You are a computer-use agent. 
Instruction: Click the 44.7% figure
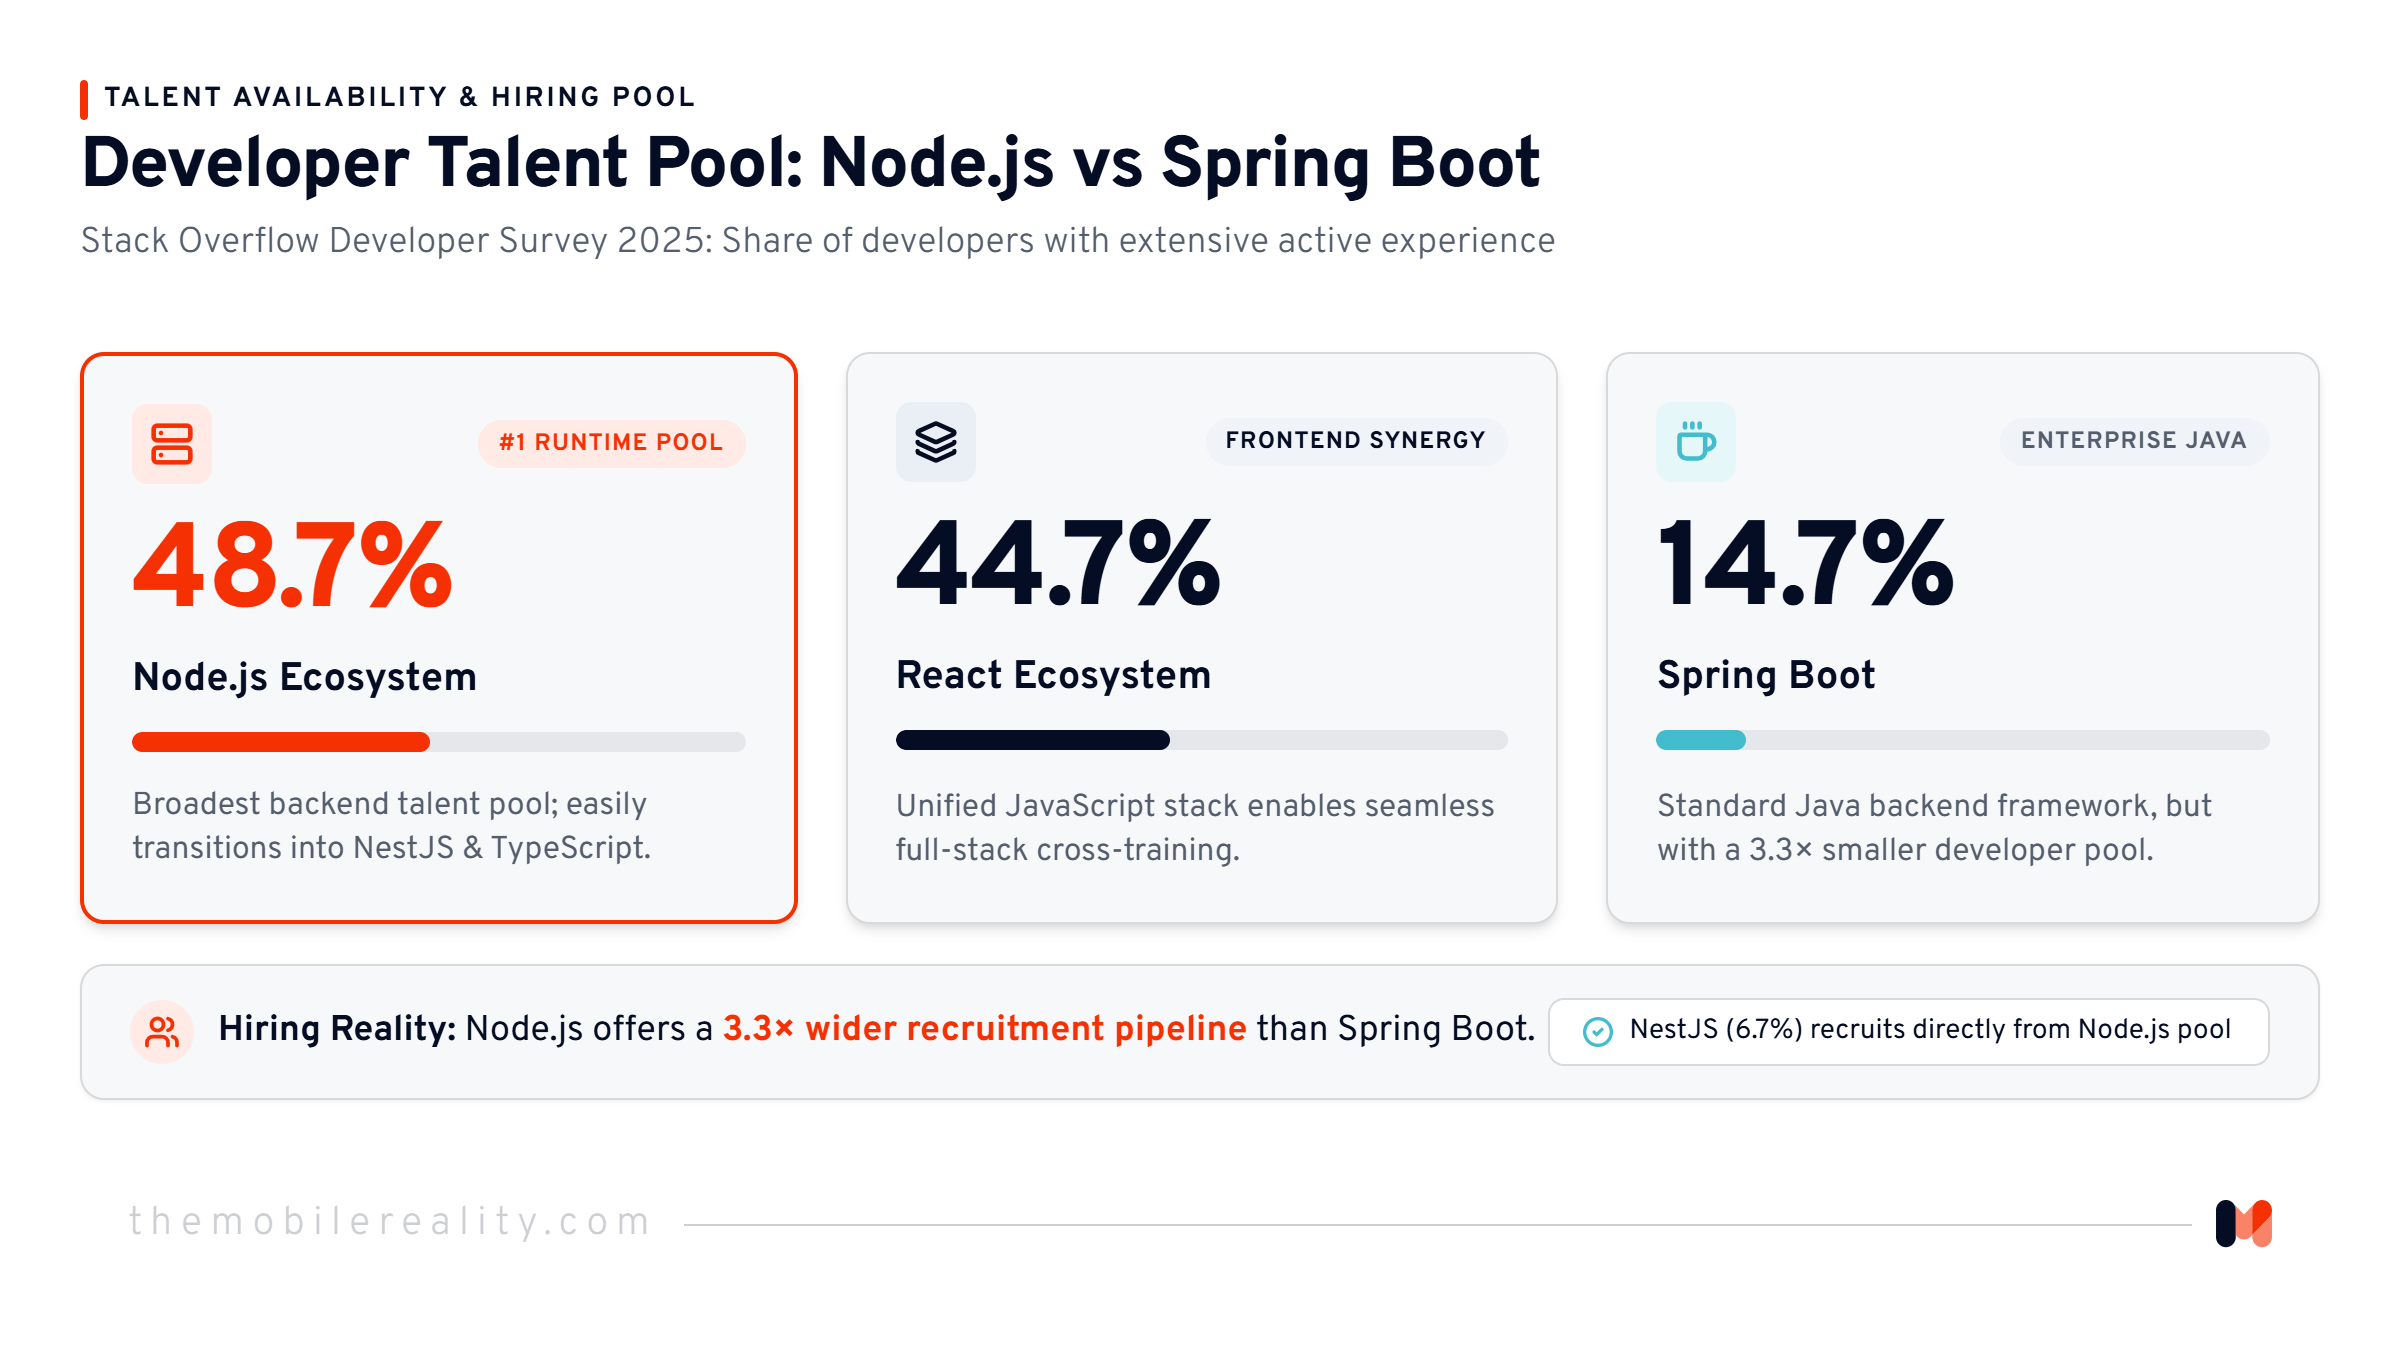coord(1058,563)
